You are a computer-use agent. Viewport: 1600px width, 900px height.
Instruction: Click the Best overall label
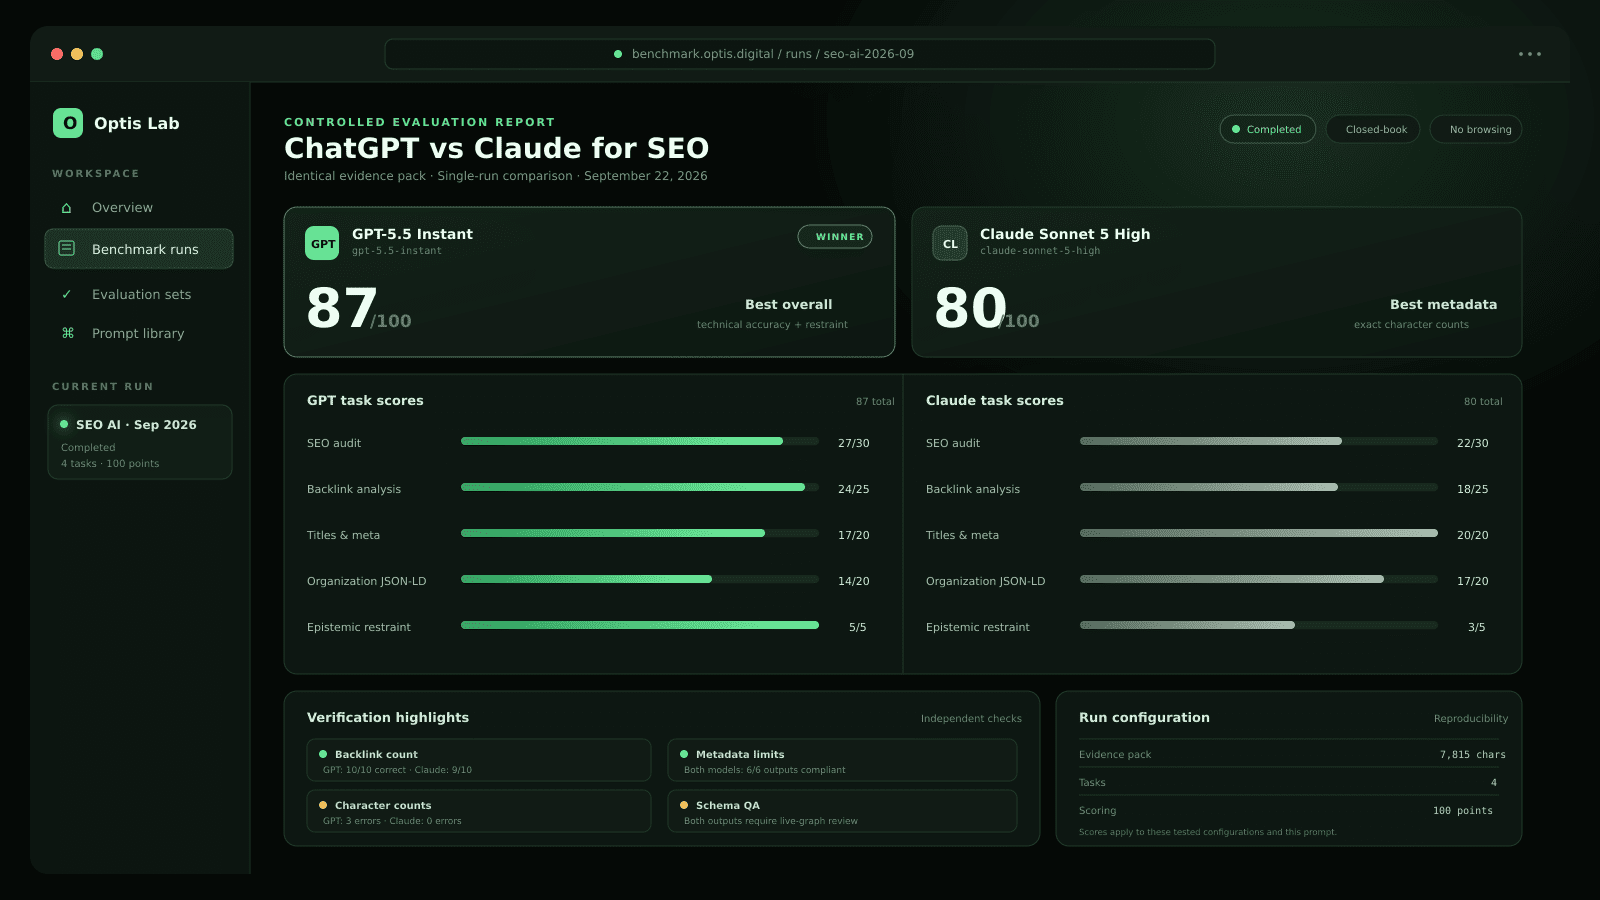point(789,305)
